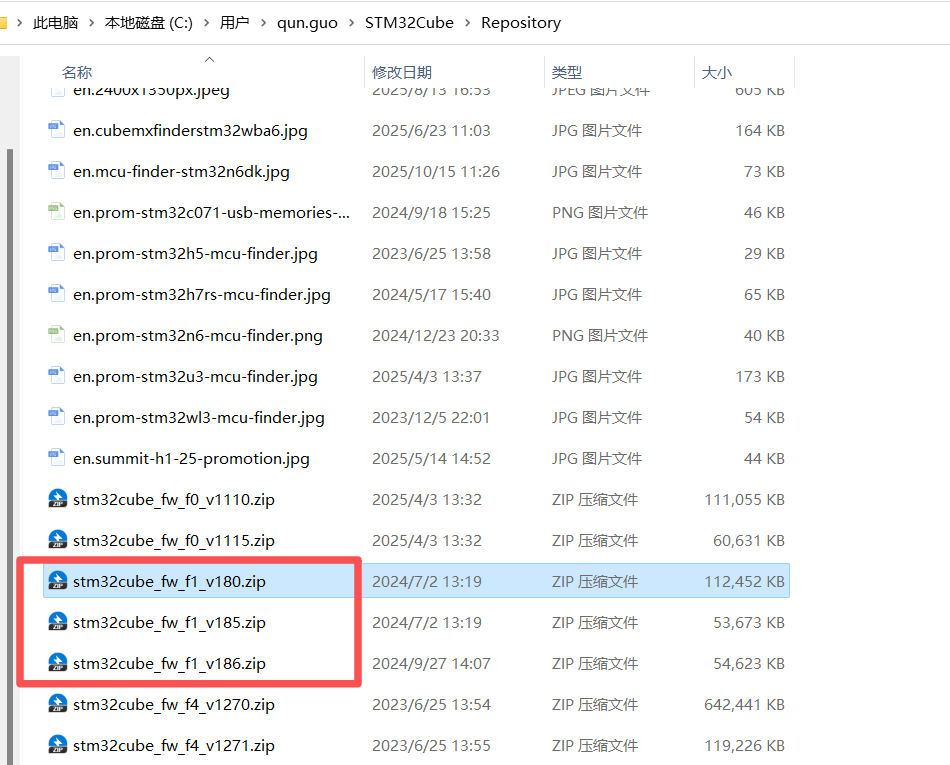This screenshot has width=950, height=765.
Task: Click the stm32cube_fw_f1_v186.zip archive icon
Action: coord(58,663)
